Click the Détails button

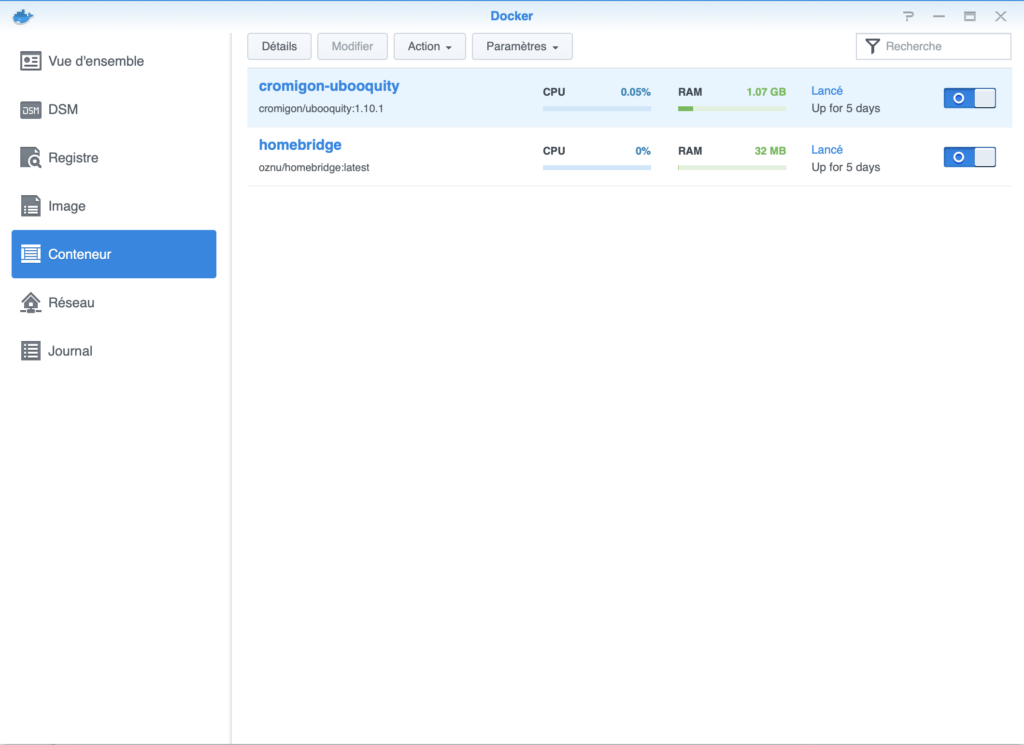pos(280,46)
